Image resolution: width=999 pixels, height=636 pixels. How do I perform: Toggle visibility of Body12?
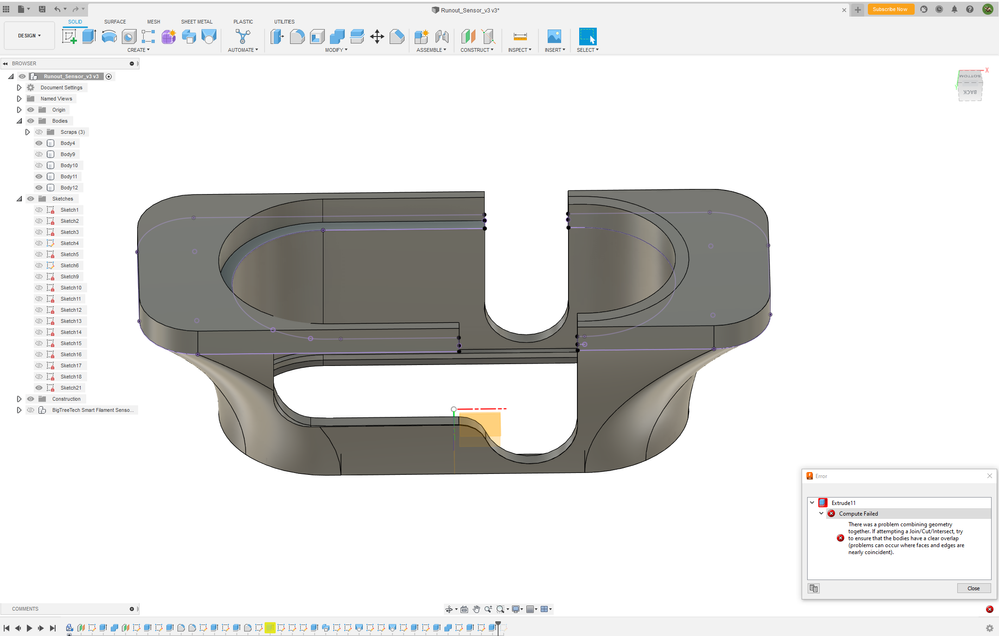click(39, 187)
